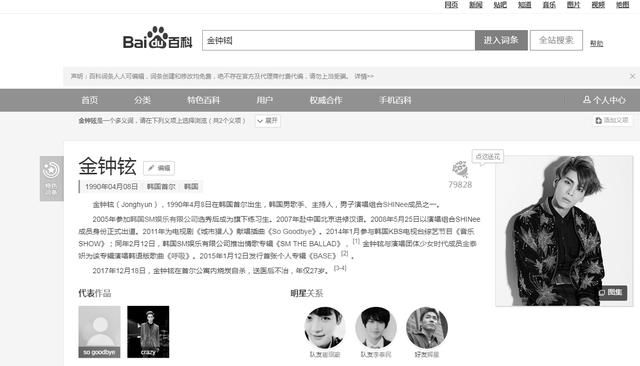Open the 详情 link in the notice bar
Viewport: 640px width, 366px height.
(364, 76)
